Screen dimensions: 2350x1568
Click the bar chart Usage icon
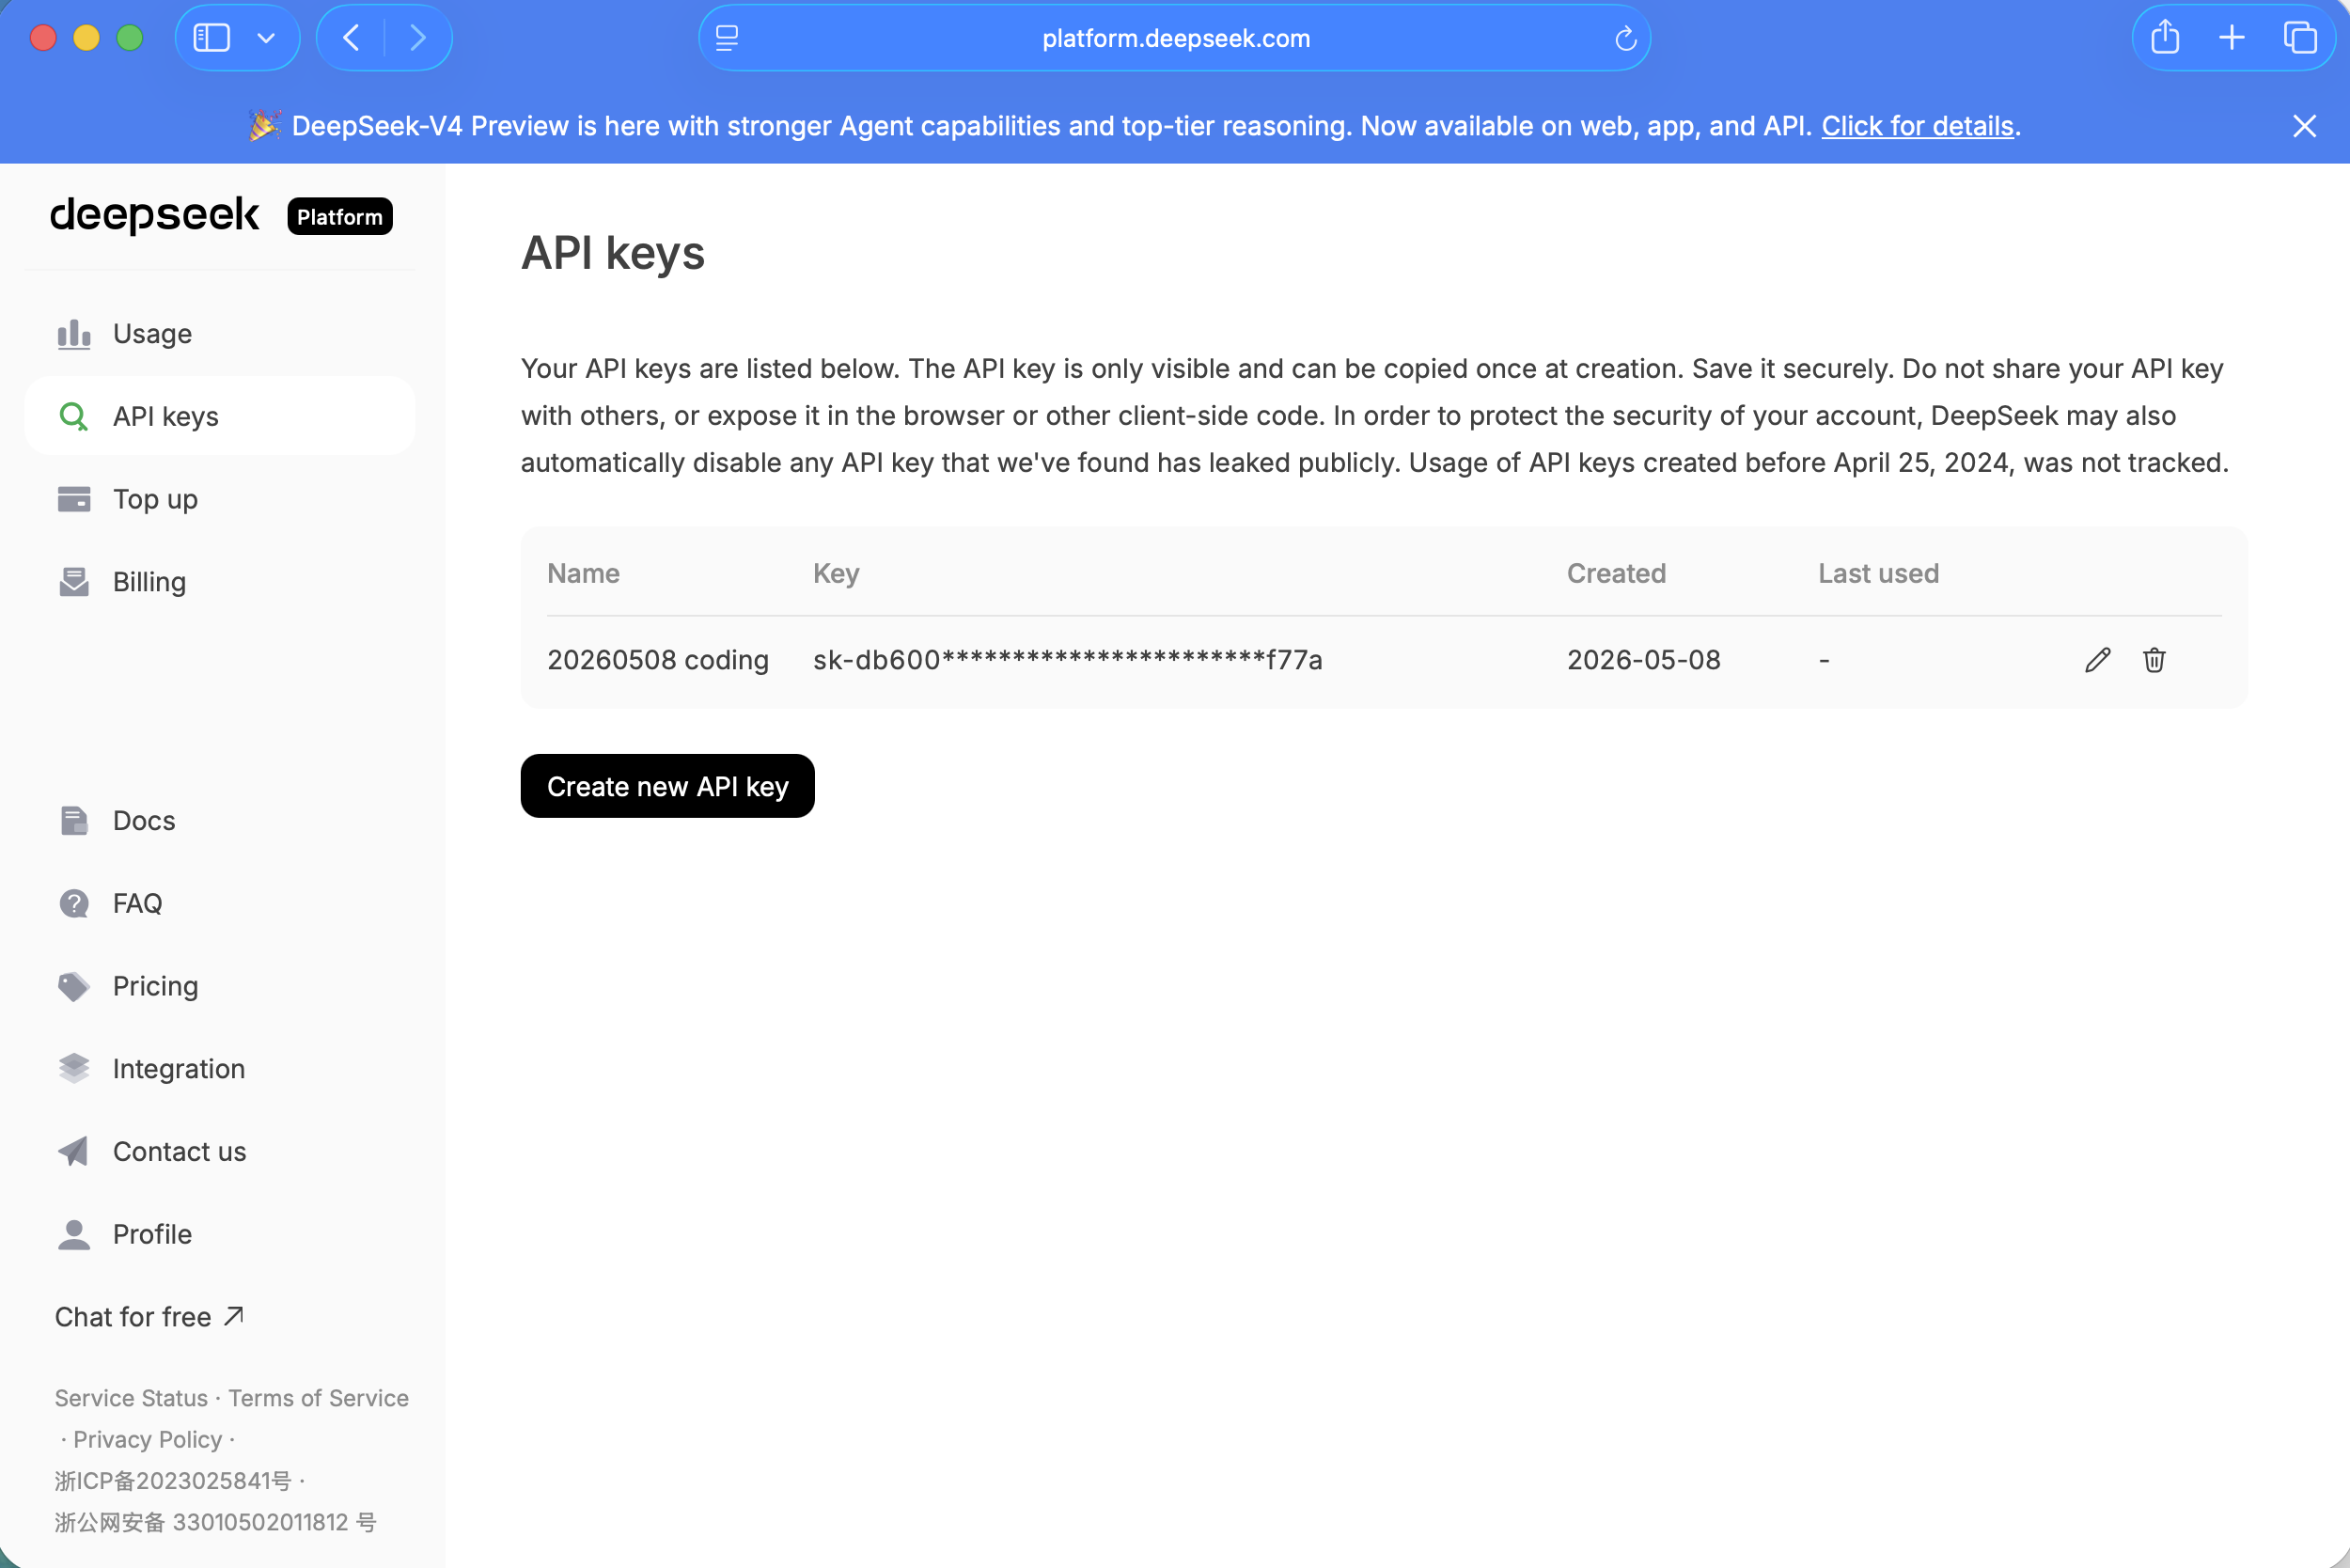click(74, 334)
